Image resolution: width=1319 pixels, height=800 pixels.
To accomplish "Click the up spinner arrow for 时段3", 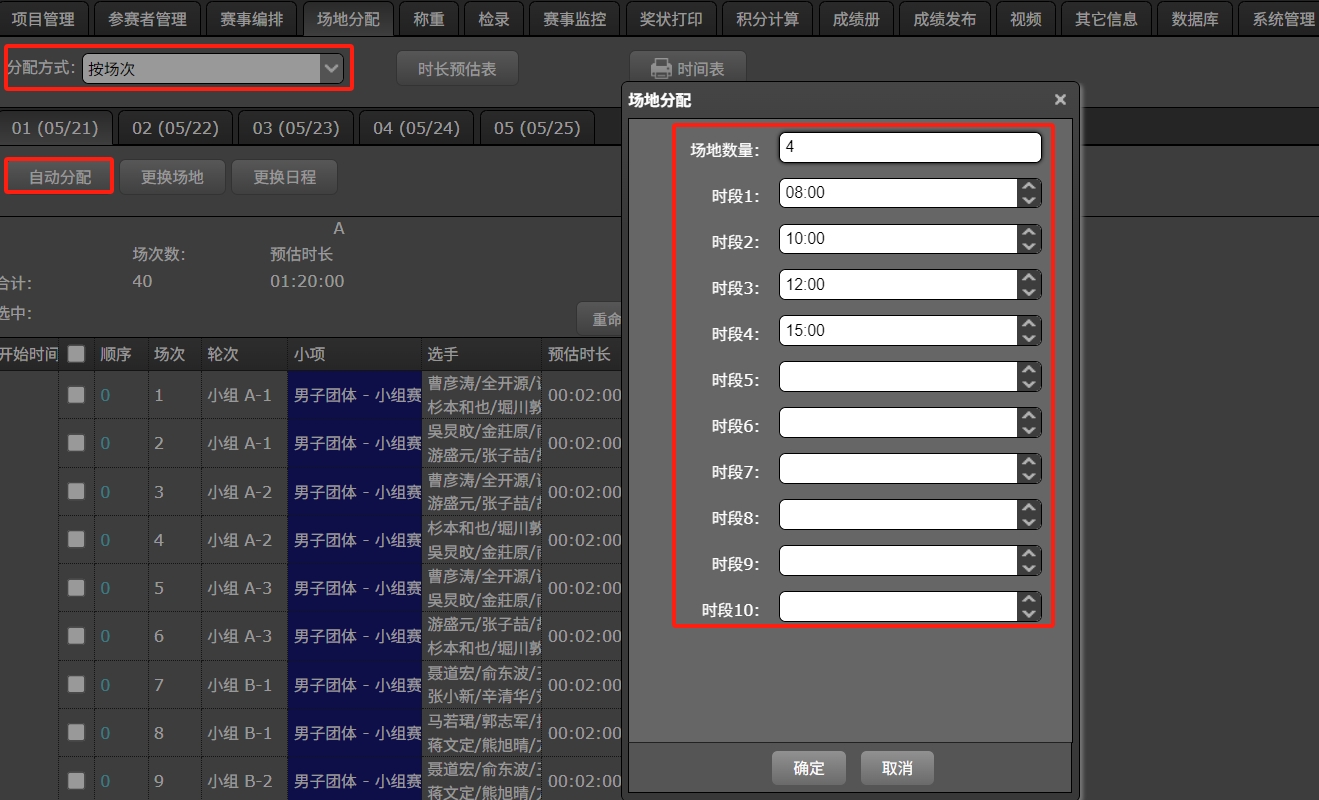I will 1029,278.
